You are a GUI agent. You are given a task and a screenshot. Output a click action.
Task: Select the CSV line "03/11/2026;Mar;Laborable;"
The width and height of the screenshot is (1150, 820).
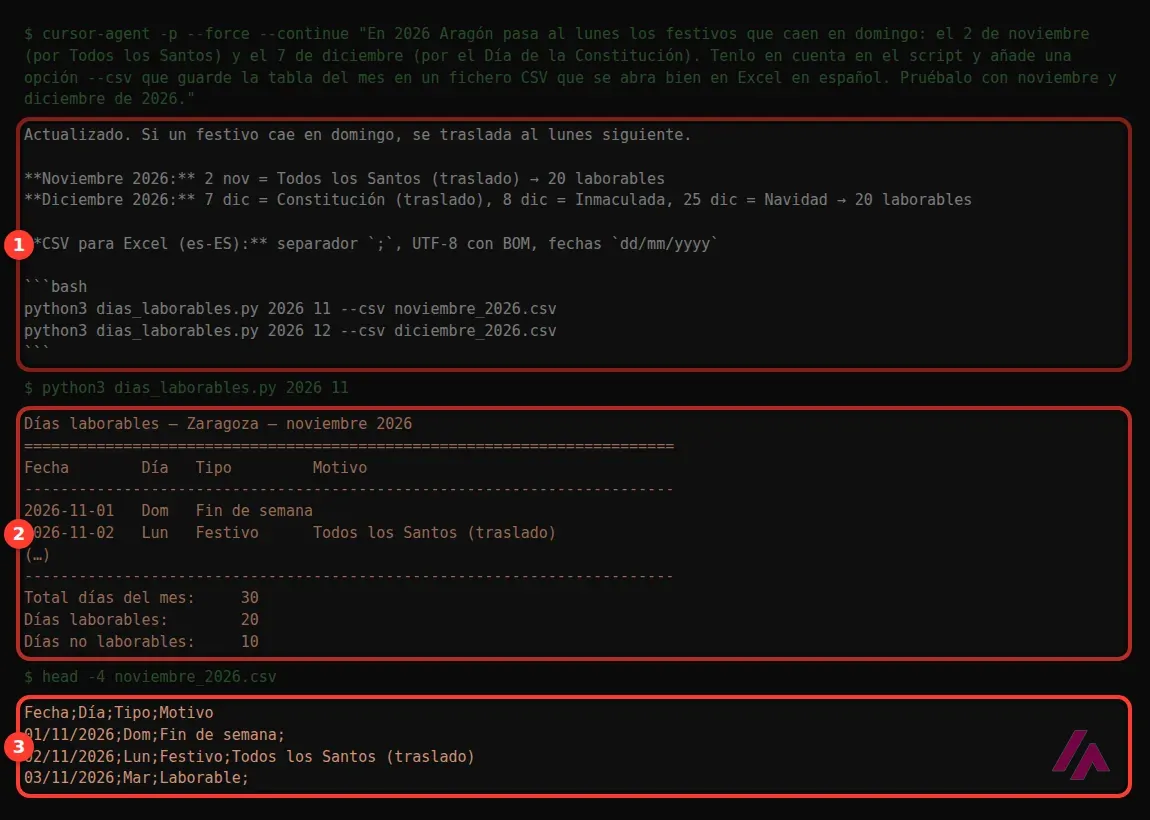(x=136, y=777)
